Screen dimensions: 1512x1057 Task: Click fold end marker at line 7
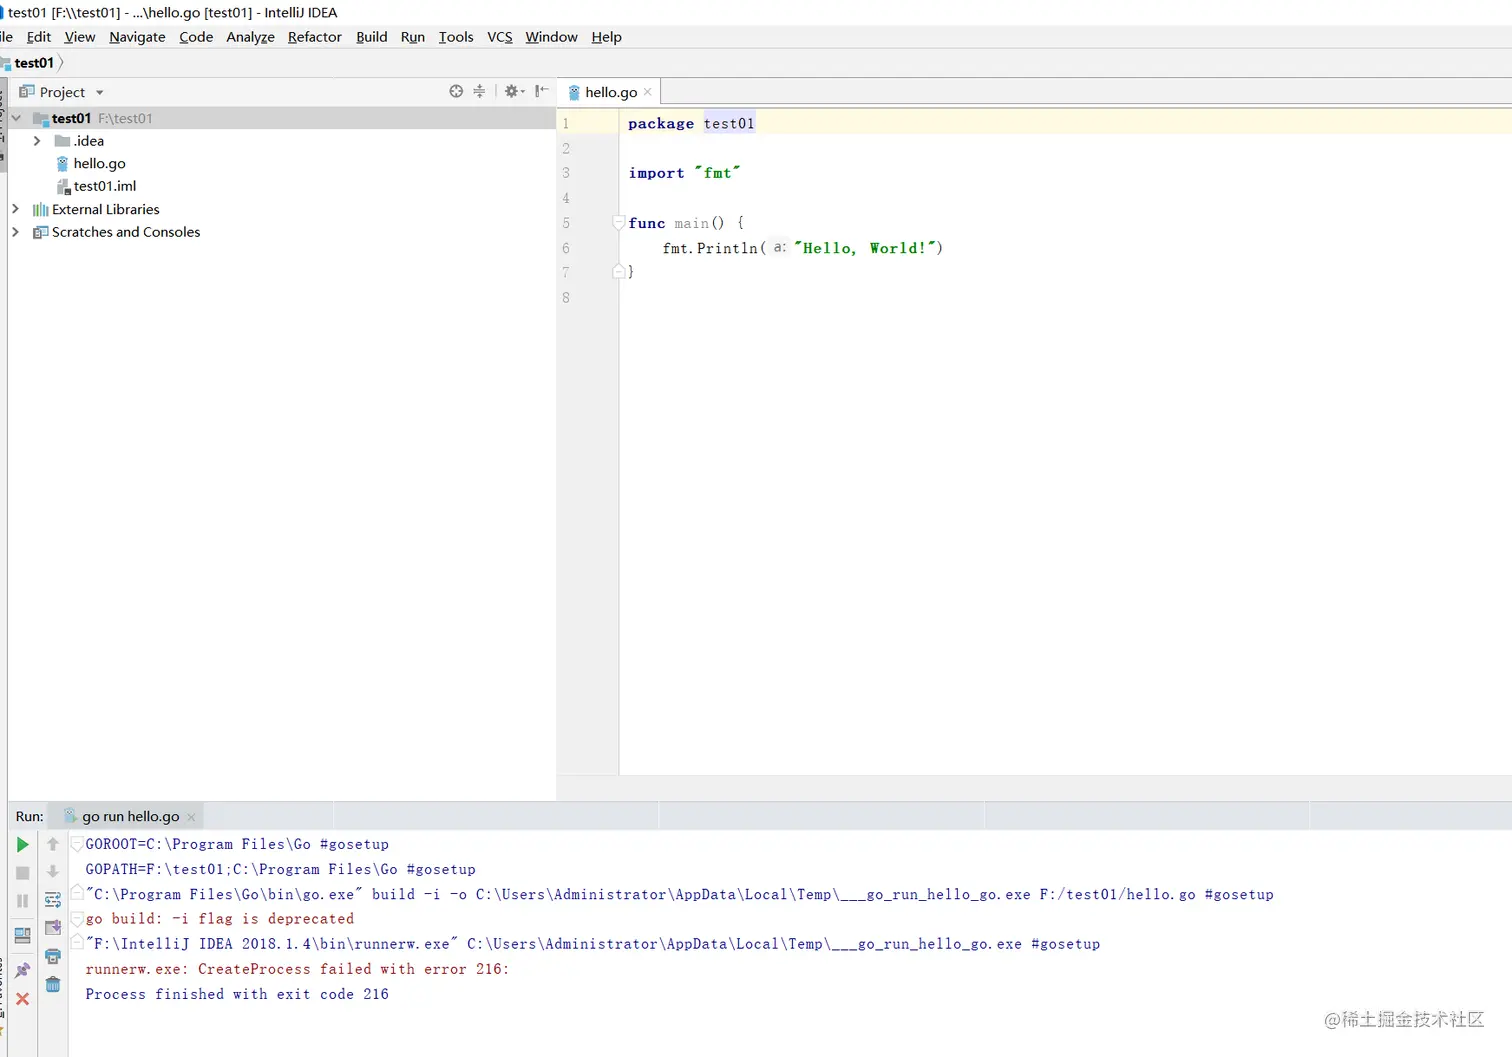pos(619,271)
